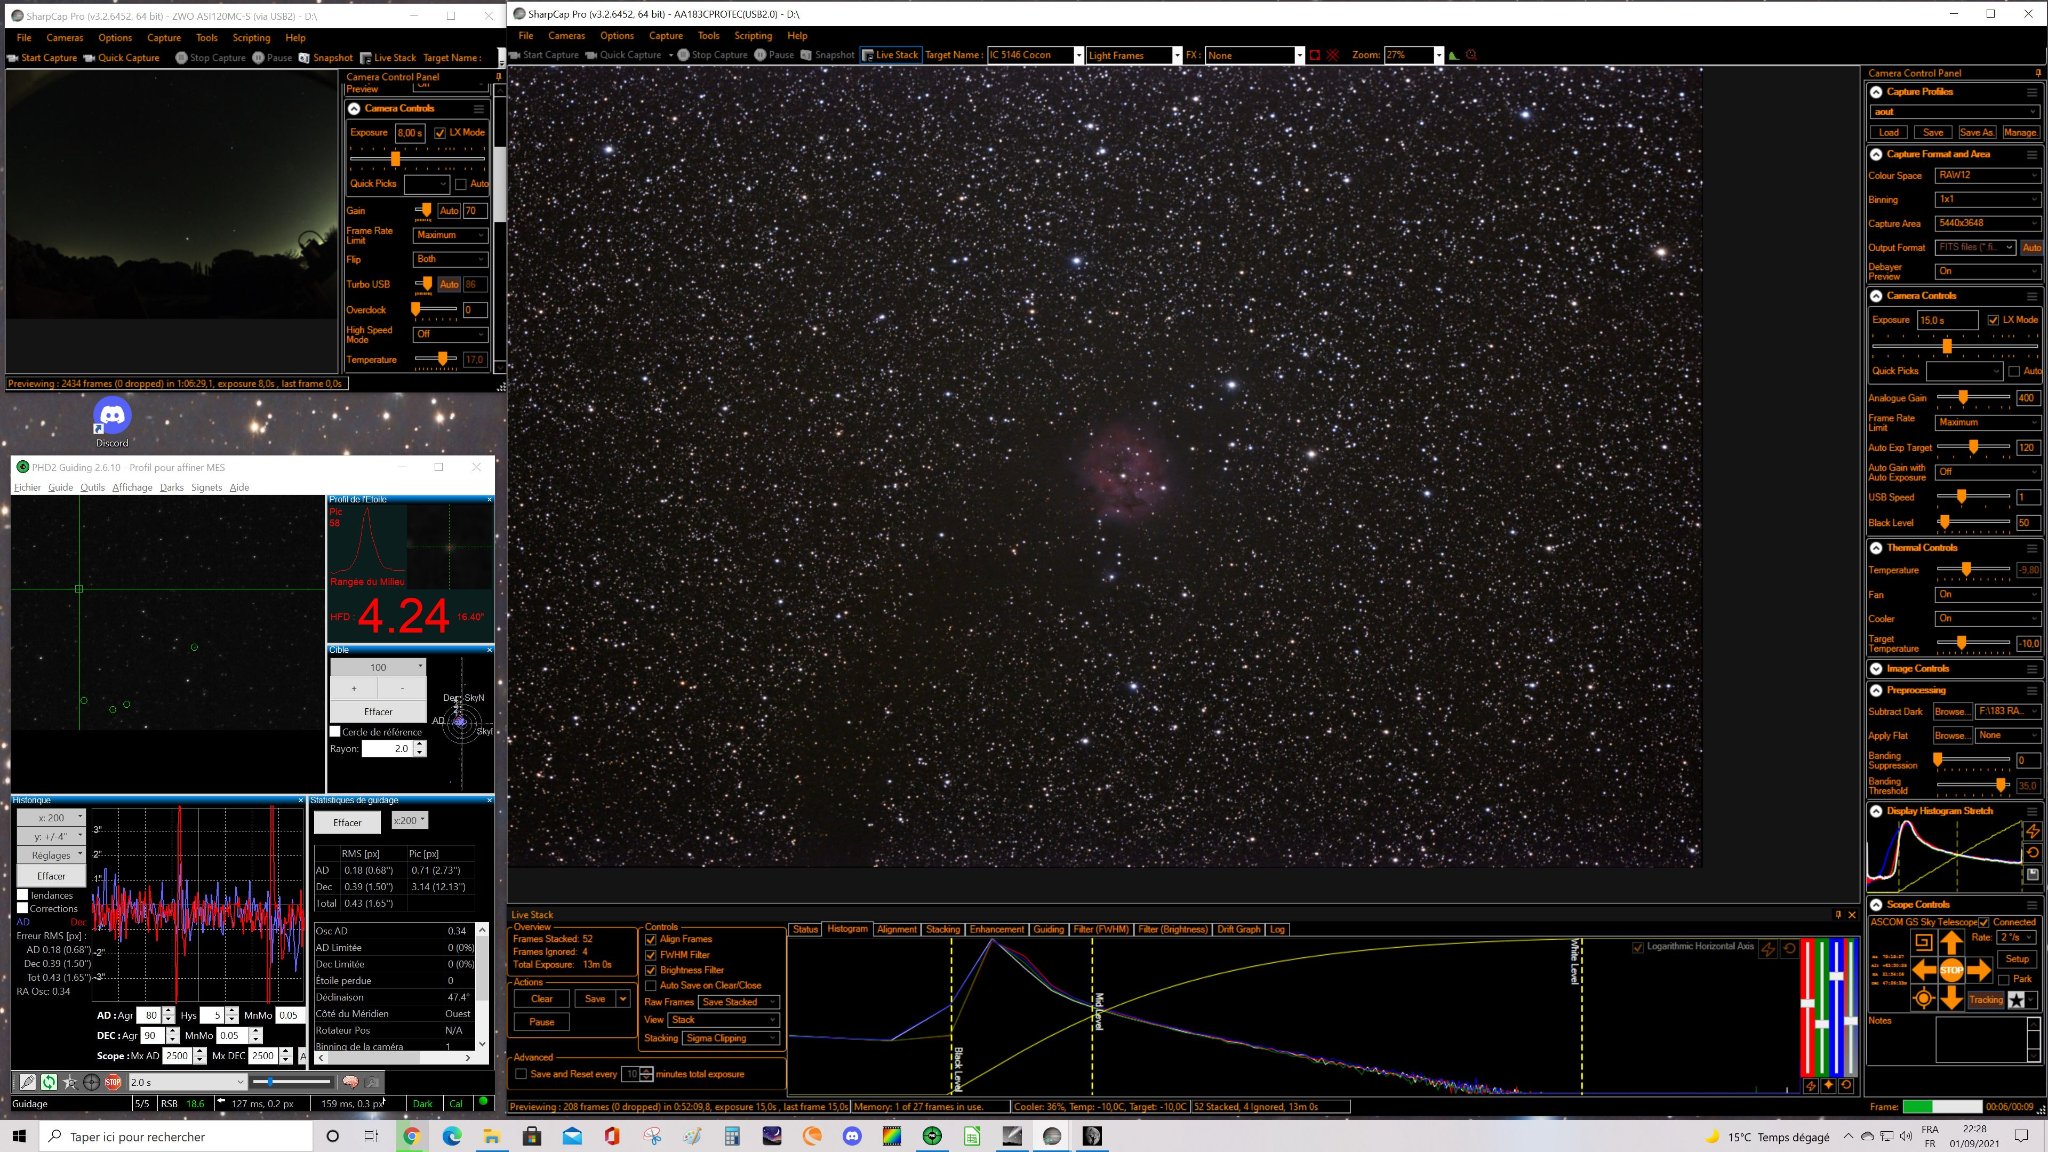Enable Auto Save on Clear/Close
Image resolution: width=2048 pixels, height=1152 pixels.
click(651, 986)
